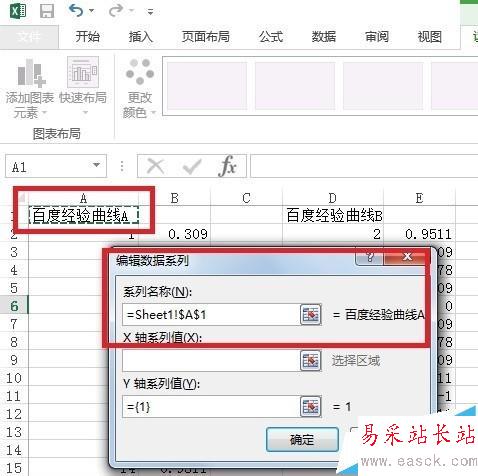Click the dialog help question button
The image size is (478, 476).
point(370,257)
